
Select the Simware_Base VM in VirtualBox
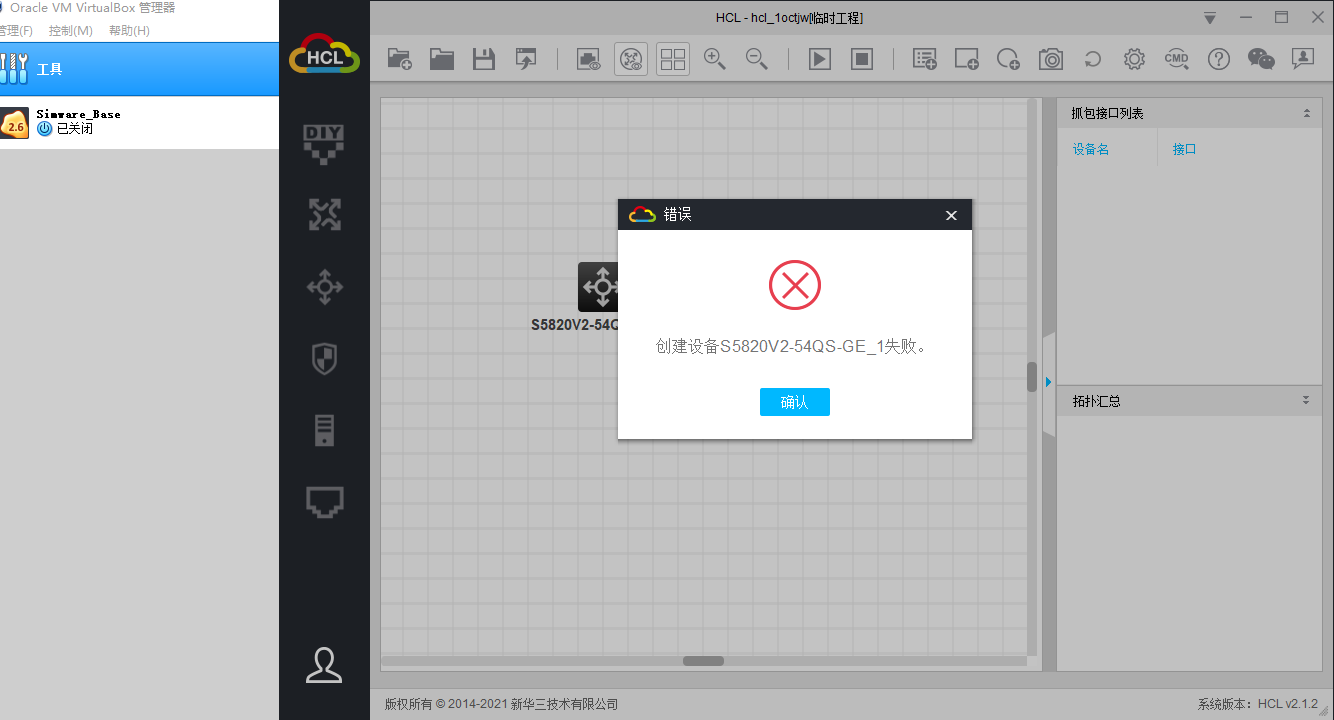click(x=139, y=123)
